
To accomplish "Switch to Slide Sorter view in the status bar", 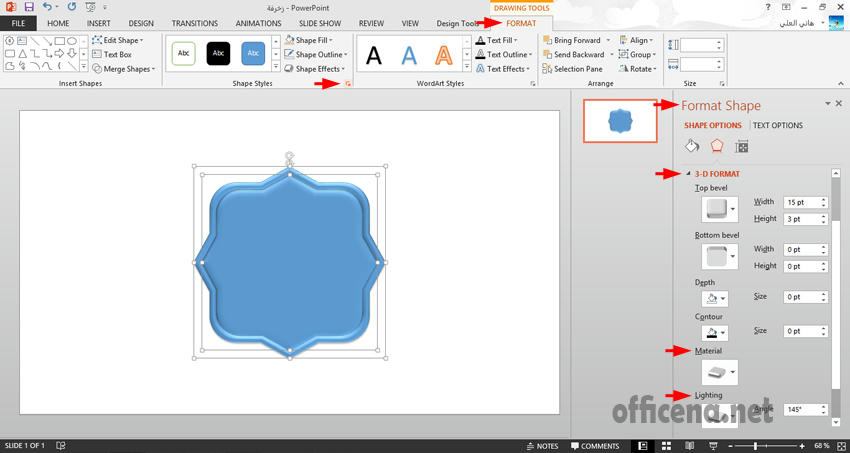I will 665,446.
